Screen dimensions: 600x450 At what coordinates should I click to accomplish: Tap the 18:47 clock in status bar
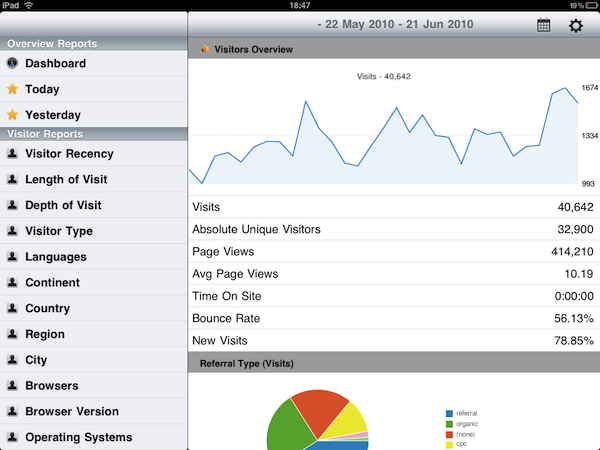click(x=300, y=5)
